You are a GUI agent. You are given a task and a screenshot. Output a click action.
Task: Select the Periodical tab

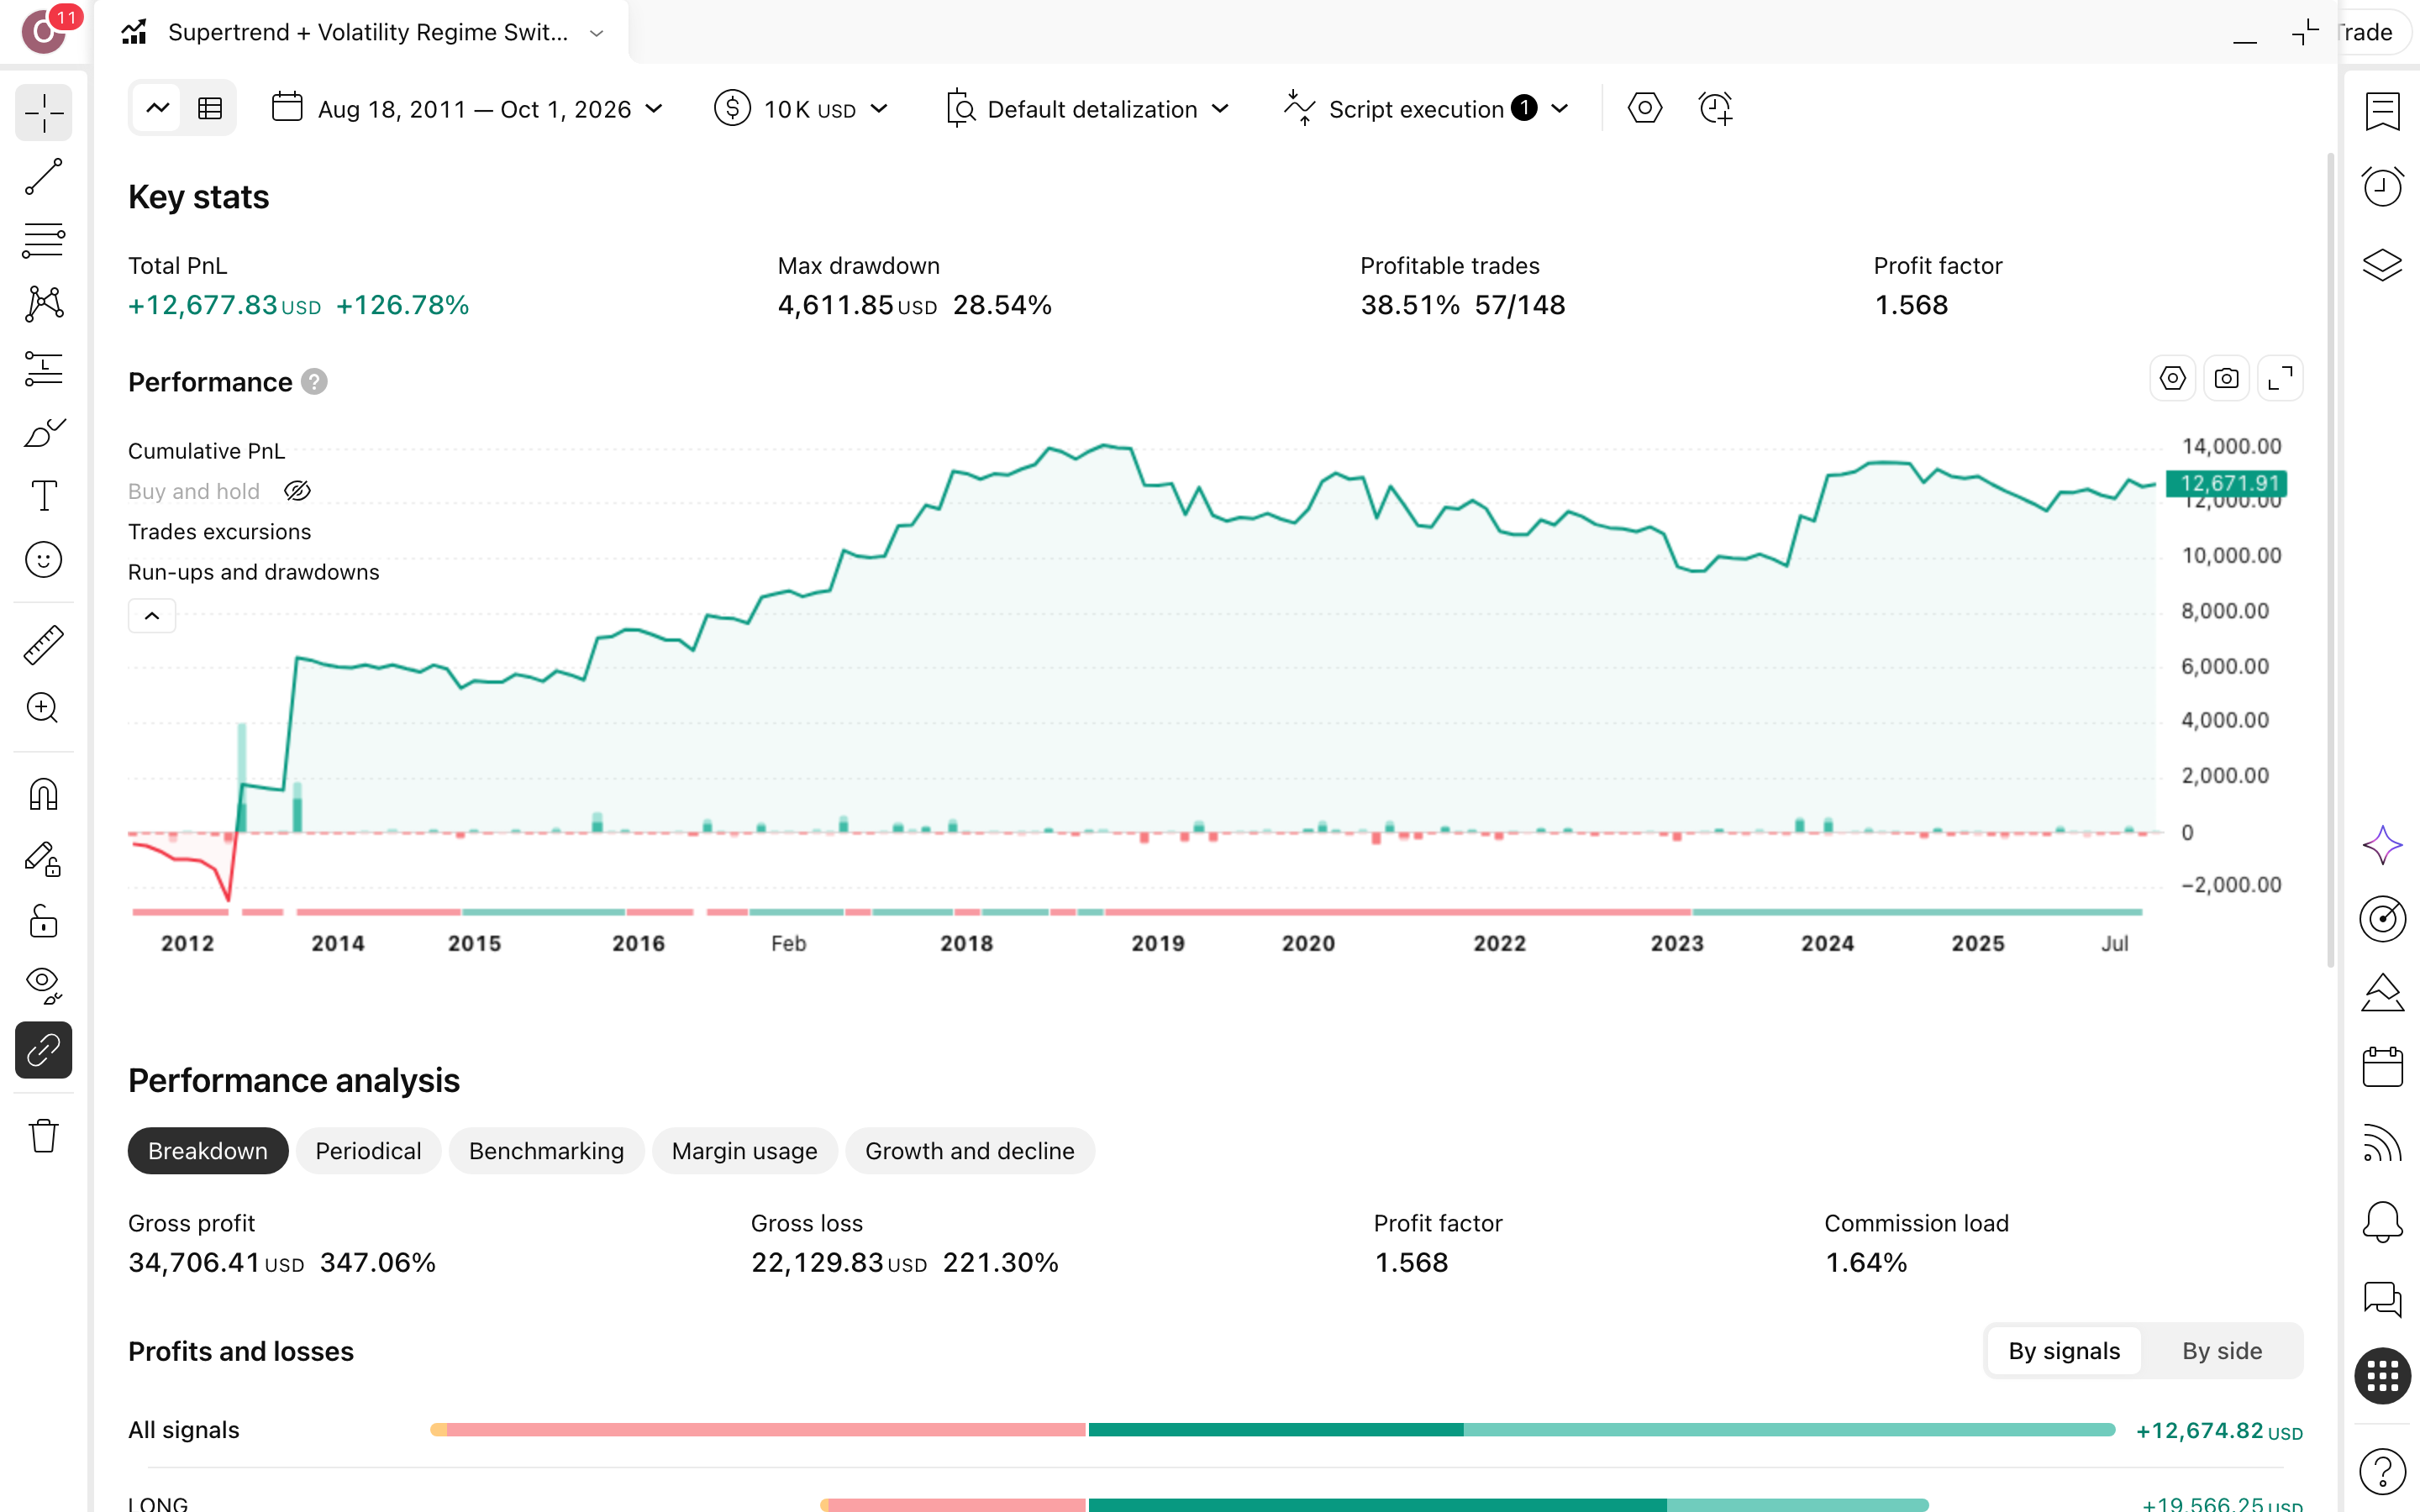368,1151
